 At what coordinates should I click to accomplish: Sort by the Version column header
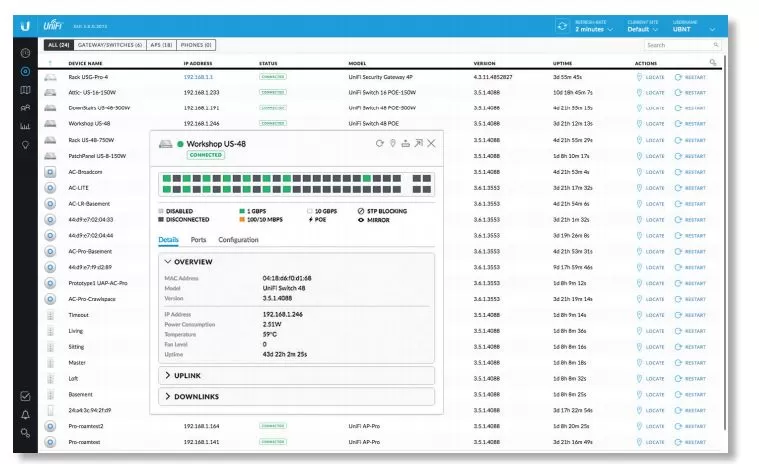pos(485,63)
